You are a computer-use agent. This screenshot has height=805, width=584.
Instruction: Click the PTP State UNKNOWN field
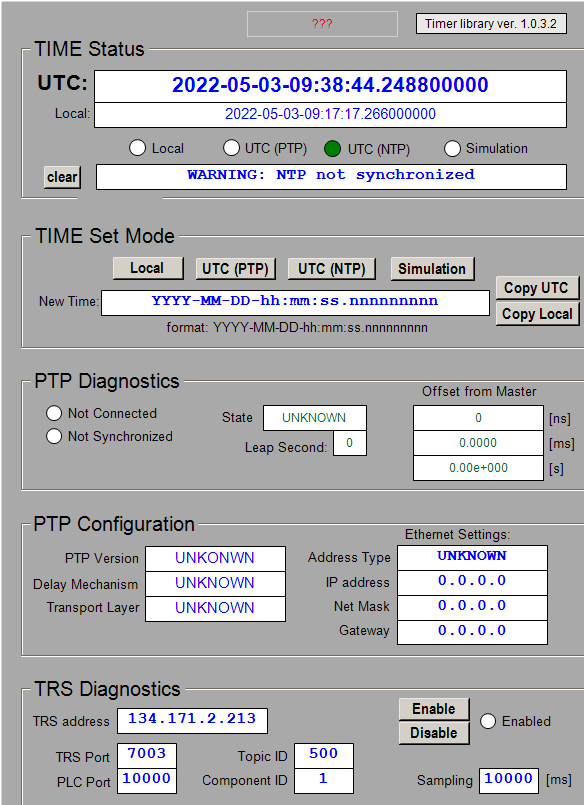click(x=315, y=418)
